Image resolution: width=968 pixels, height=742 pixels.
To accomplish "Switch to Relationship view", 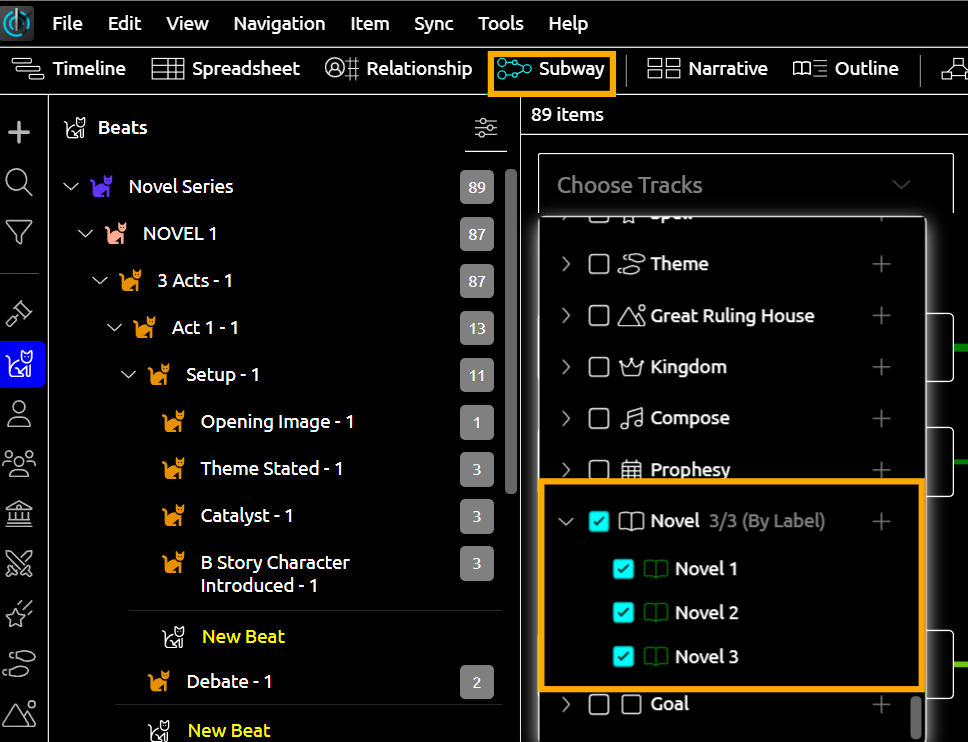I will coord(398,69).
